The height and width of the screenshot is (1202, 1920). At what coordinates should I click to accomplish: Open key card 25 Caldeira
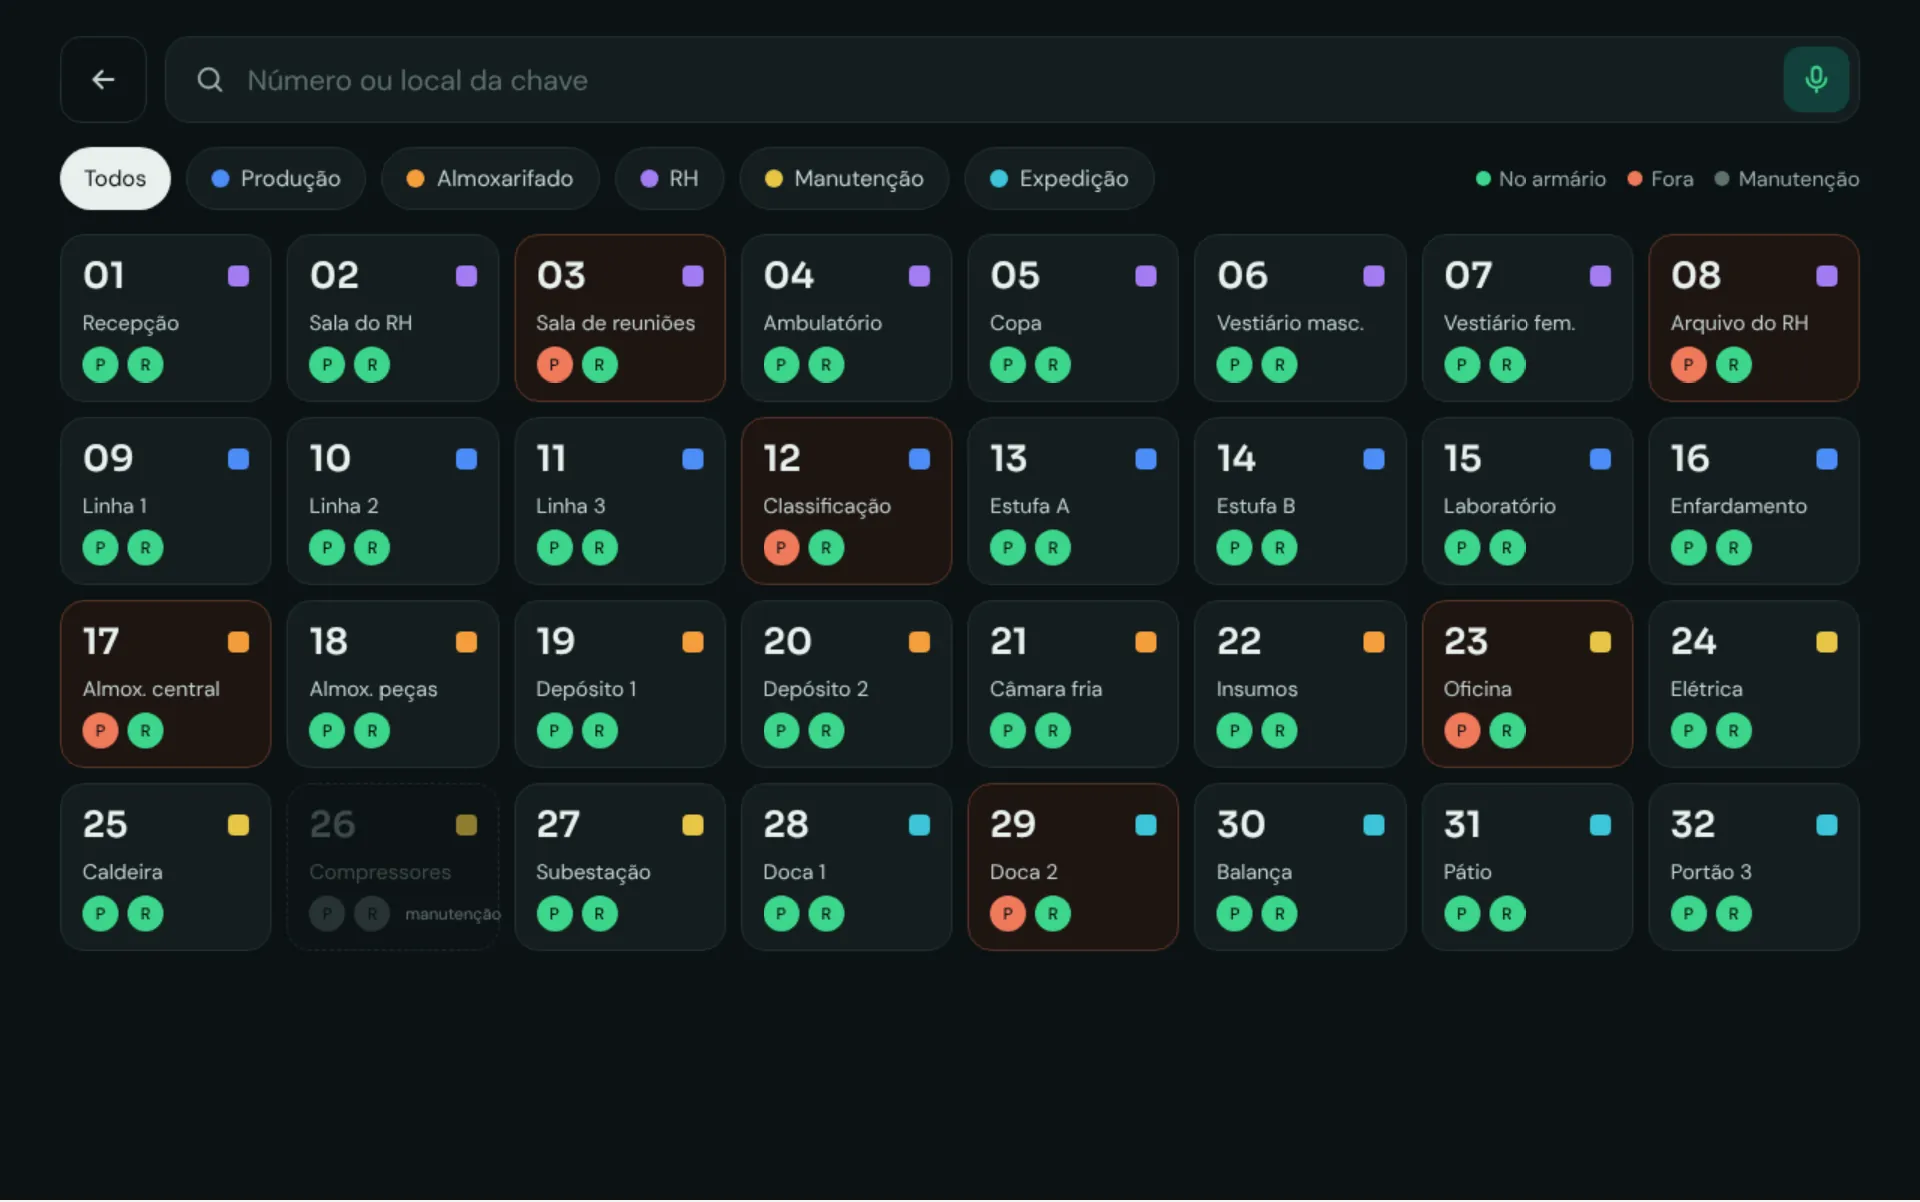pyautogui.click(x=165, y=867)
